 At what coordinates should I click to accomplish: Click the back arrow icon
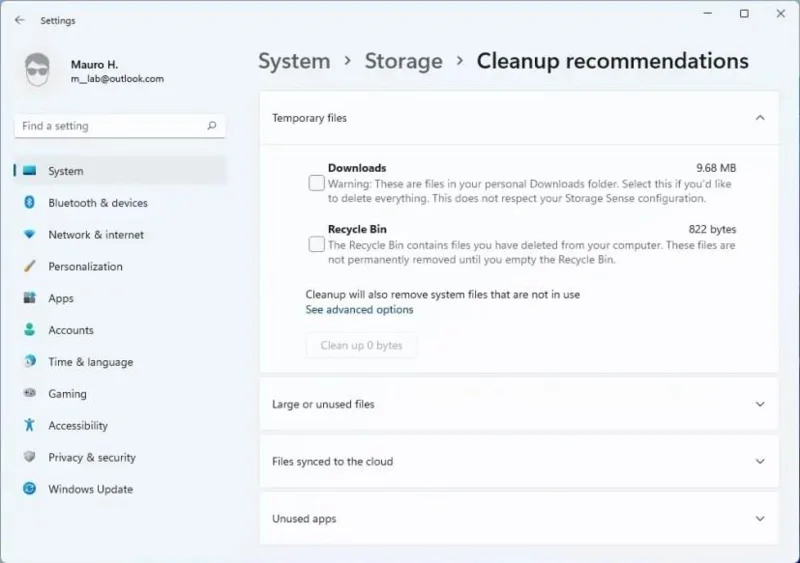[20, 20]
